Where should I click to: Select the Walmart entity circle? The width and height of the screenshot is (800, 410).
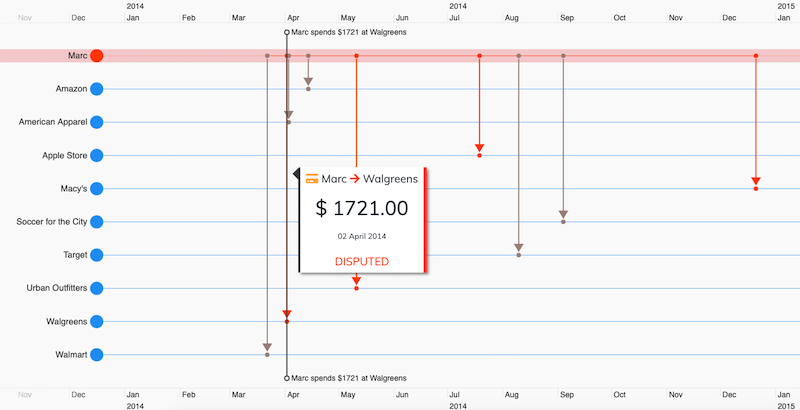click(96, 354)
